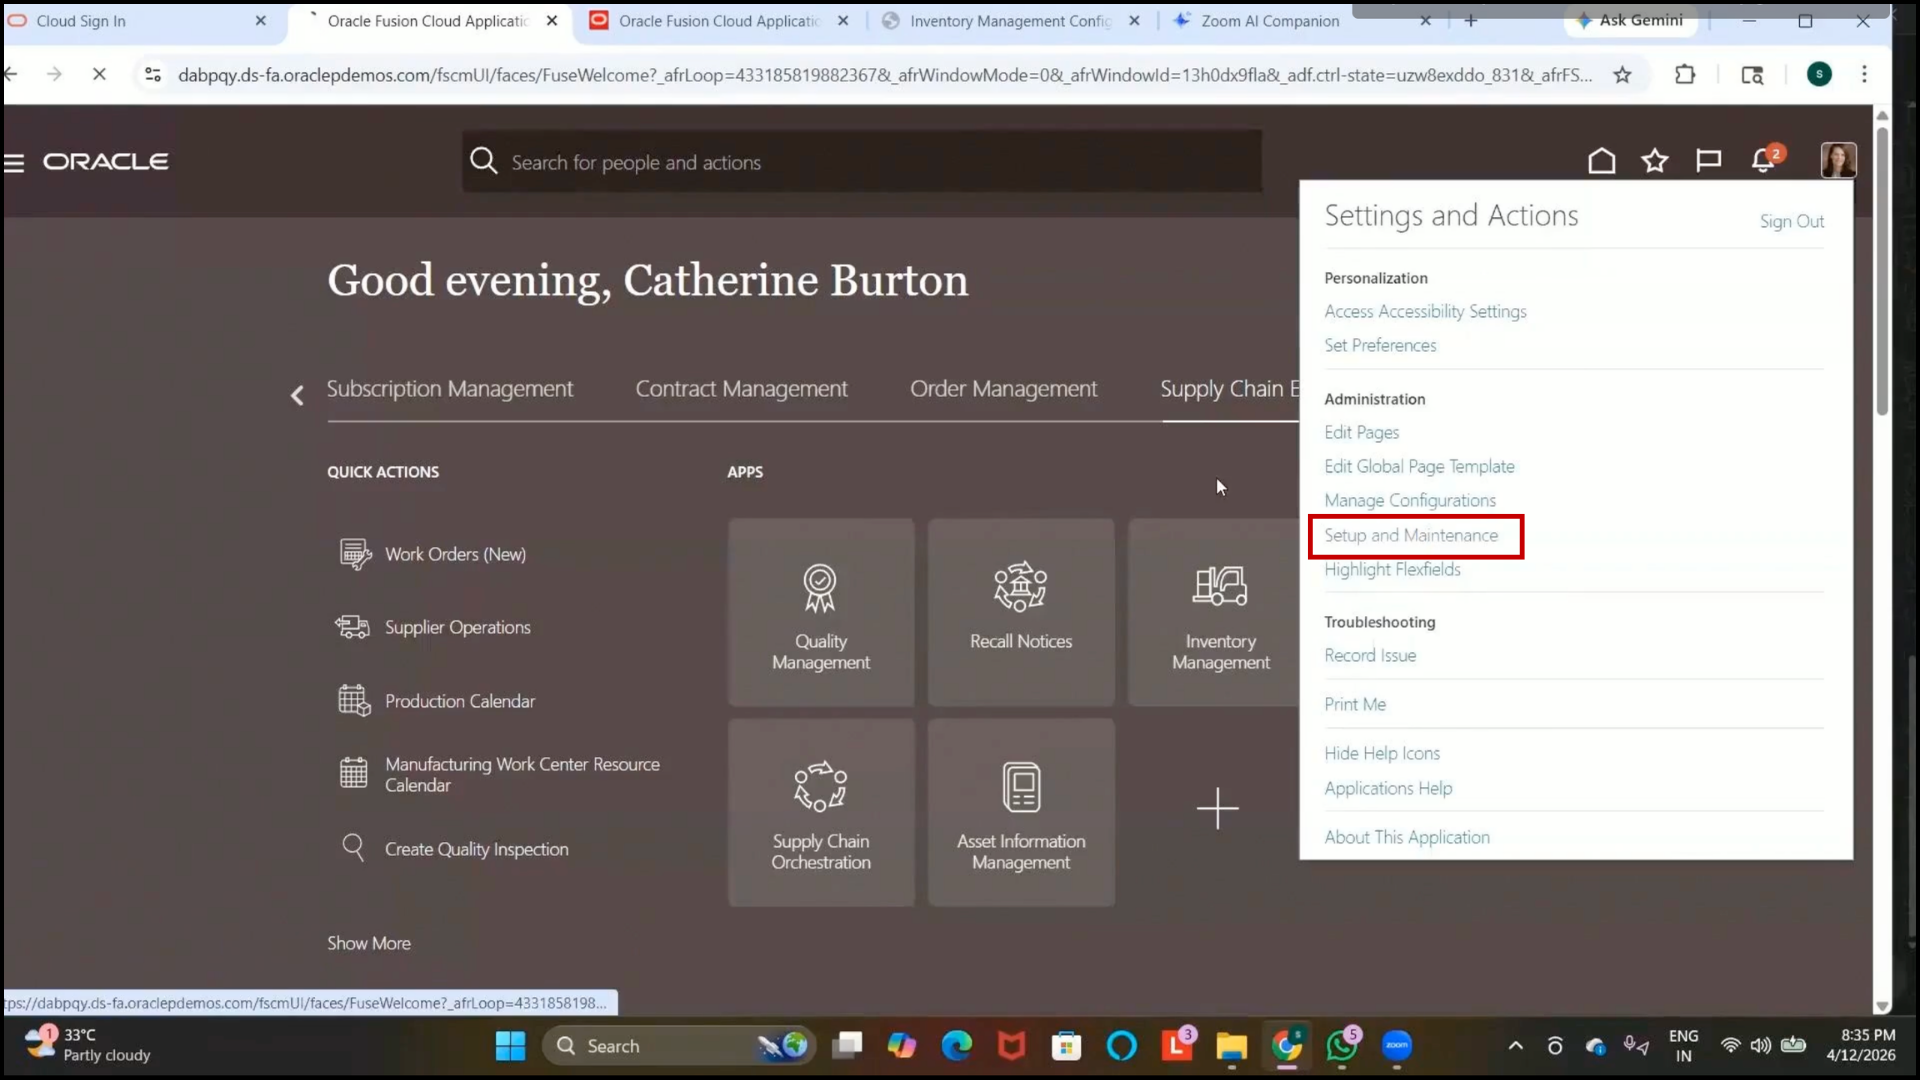
Task: Open the Watchlist flag icon
Action: point(1709,160)
